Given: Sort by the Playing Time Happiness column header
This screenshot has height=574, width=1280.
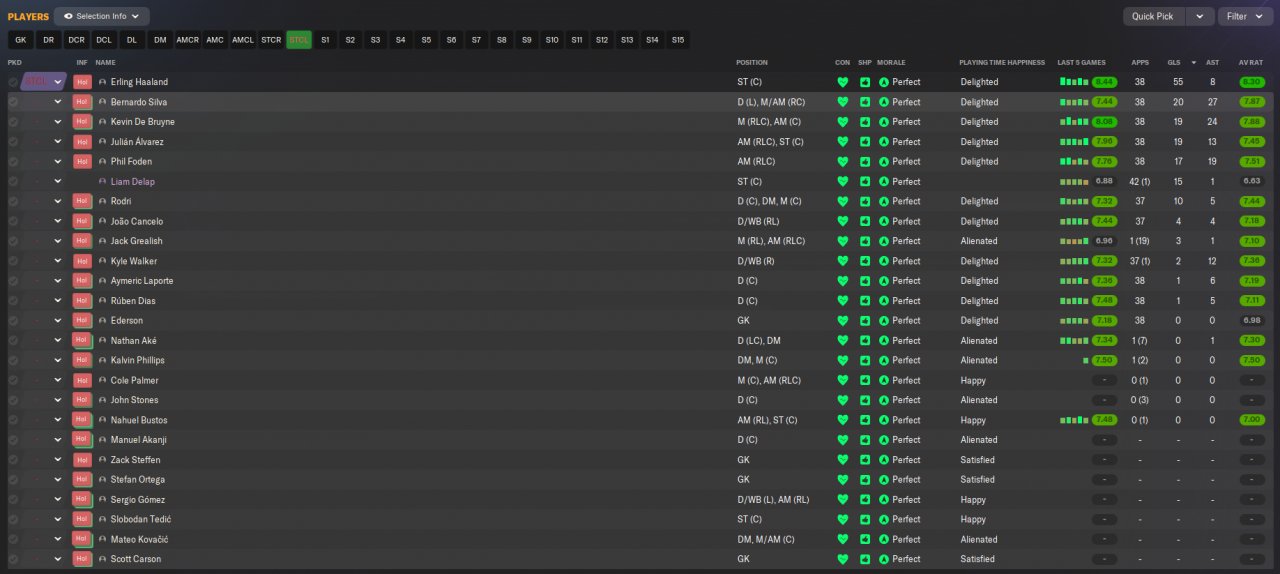Looking at the screenshot, I should click(x=1001, y=63).
